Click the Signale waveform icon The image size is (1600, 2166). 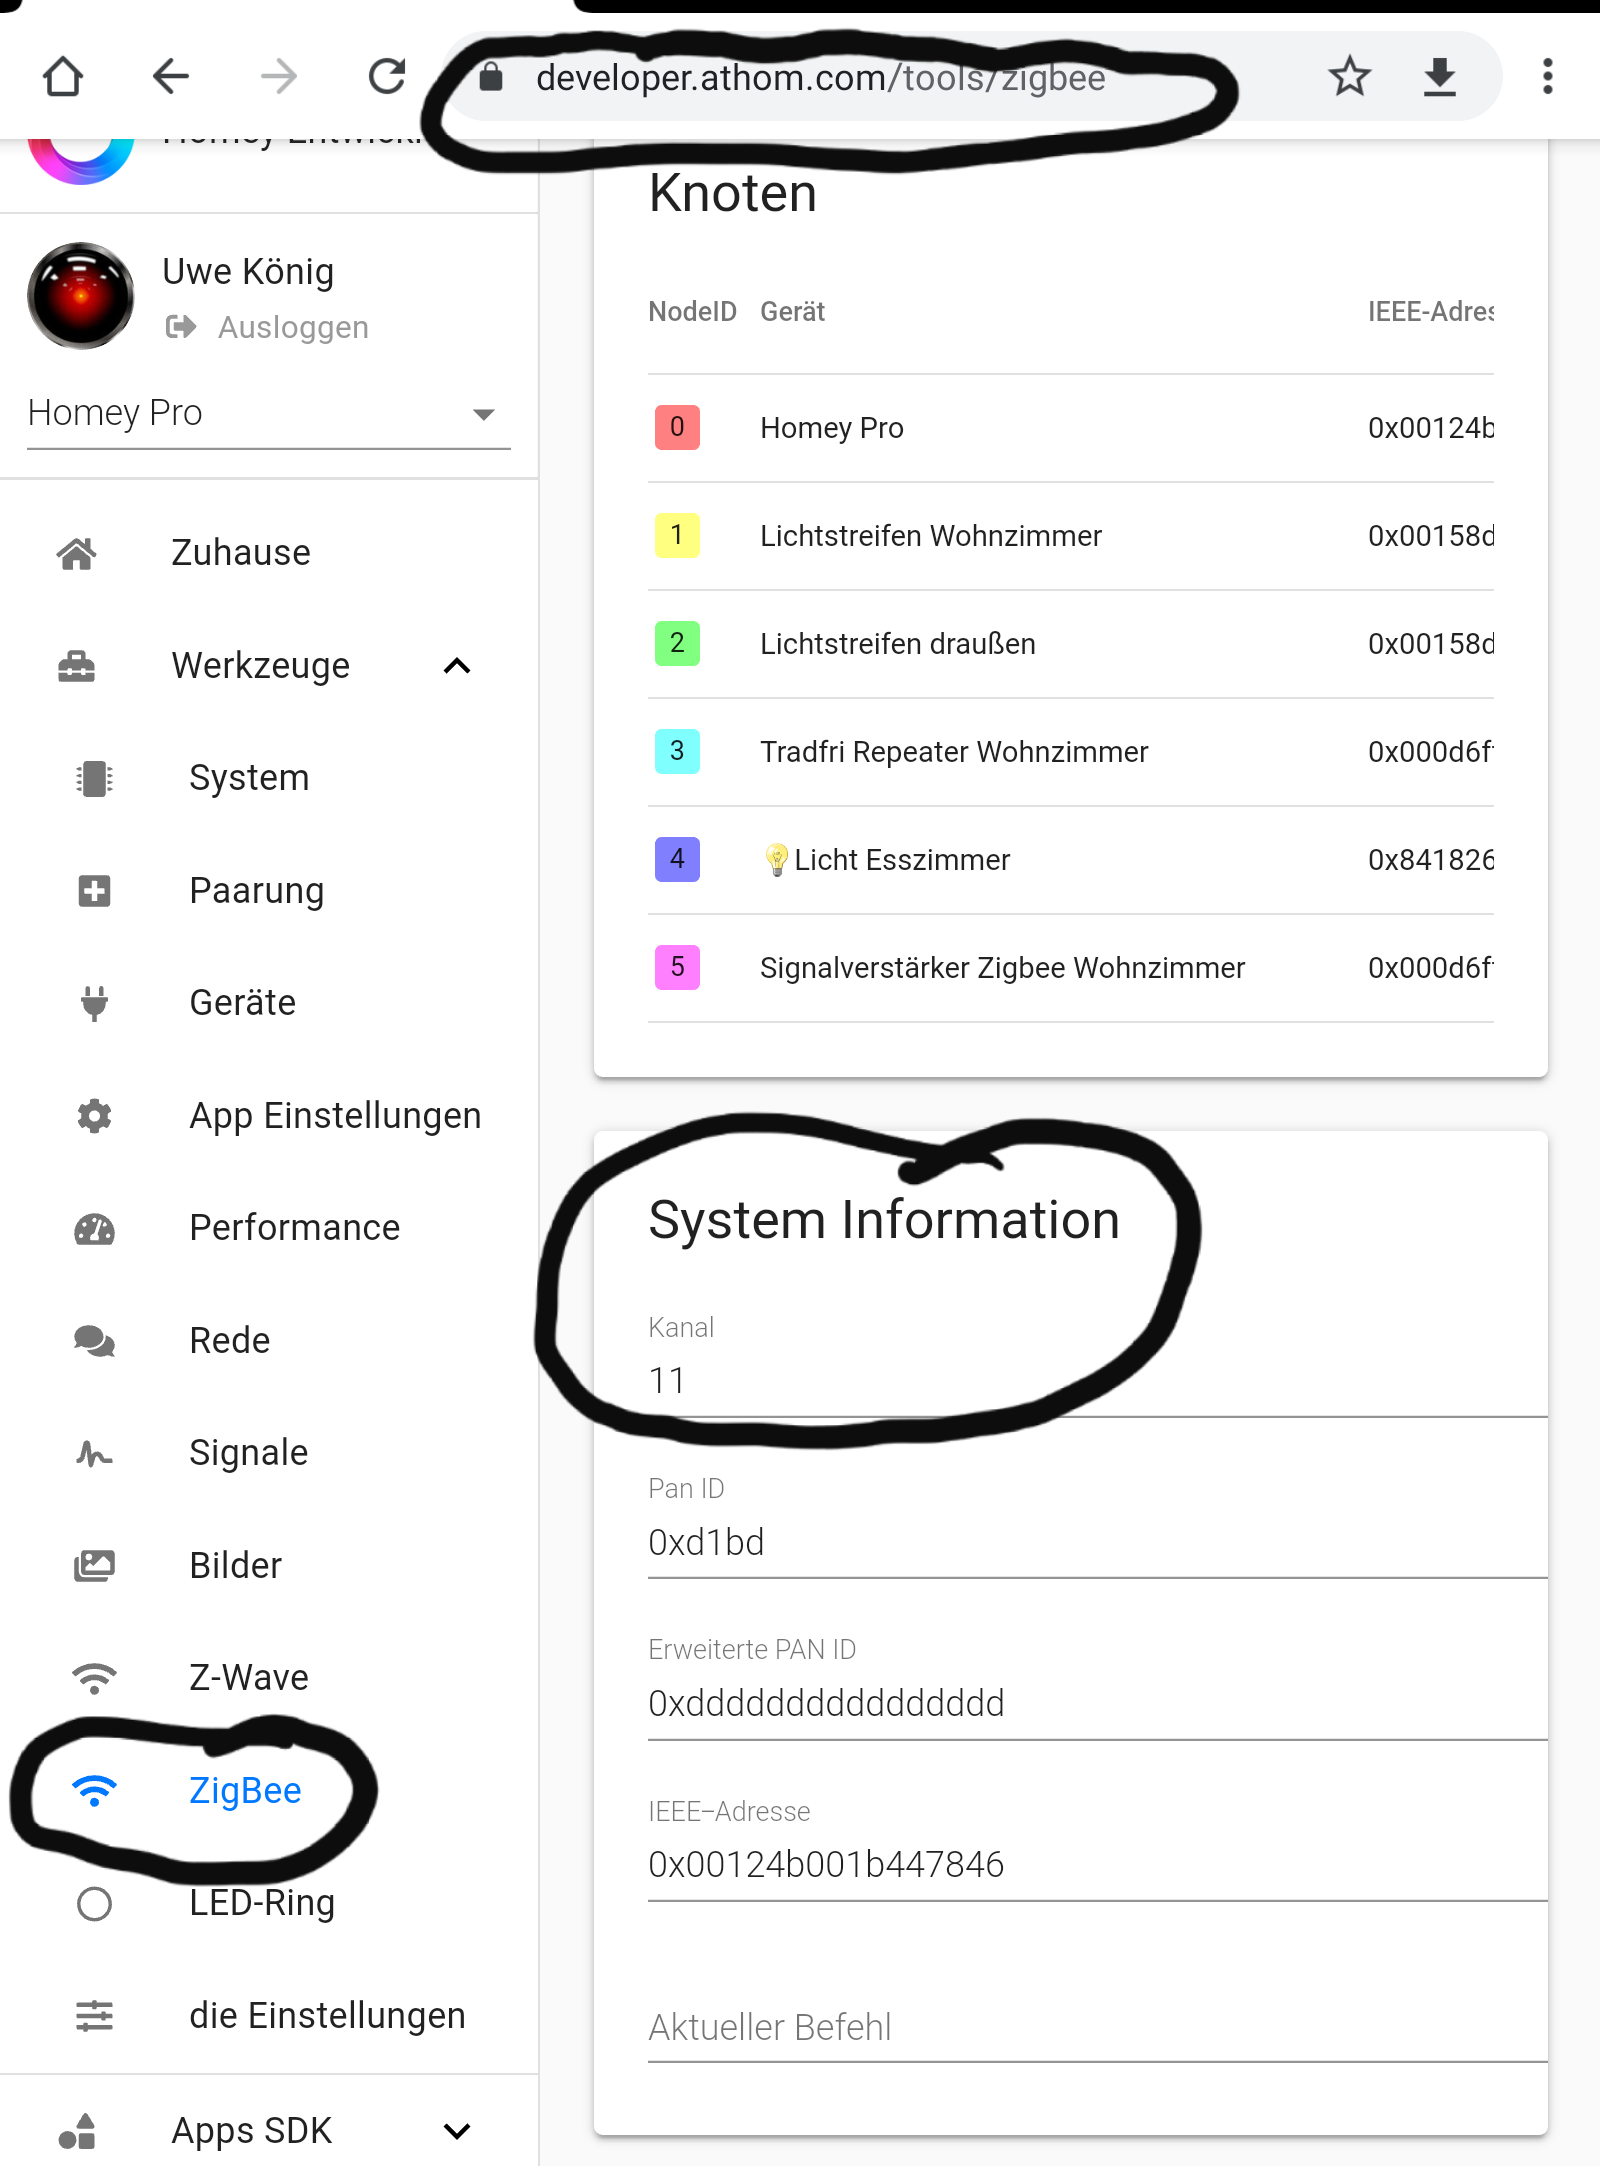(x=94, y=1453)
